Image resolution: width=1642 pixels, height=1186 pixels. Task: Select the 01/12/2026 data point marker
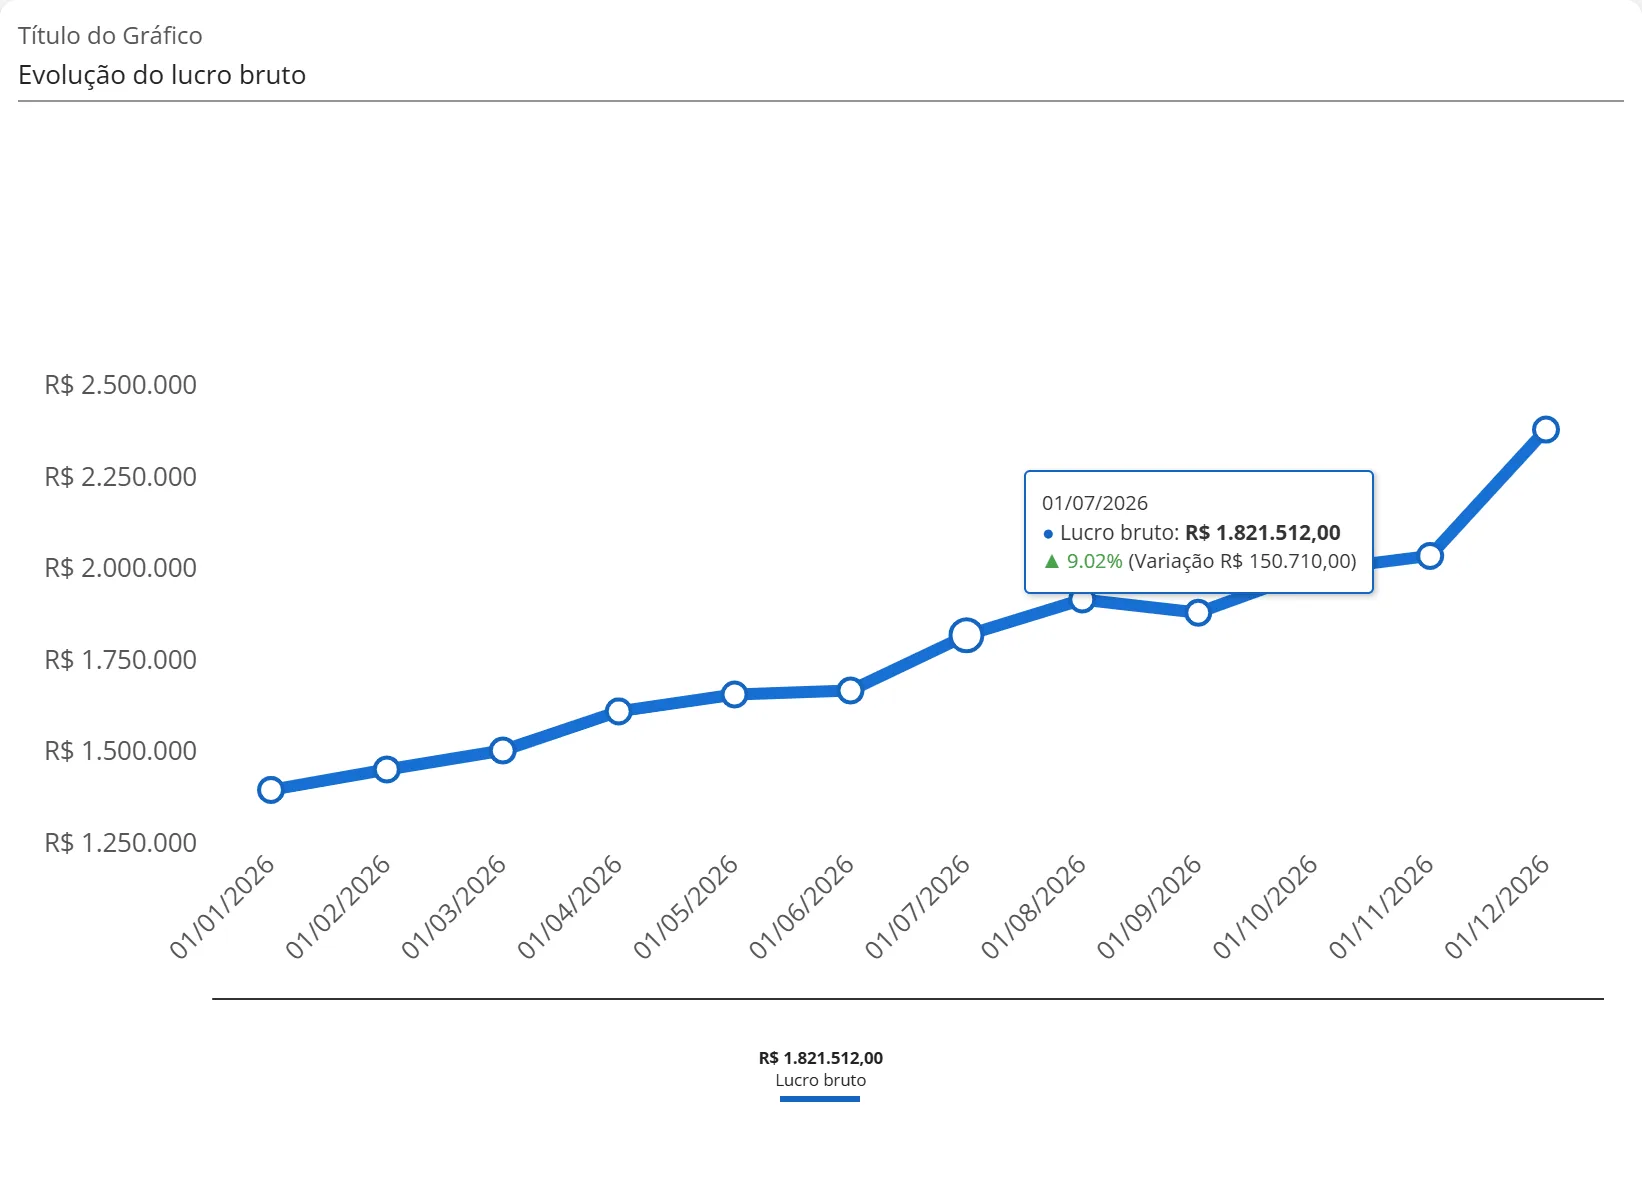[1546, 430]
